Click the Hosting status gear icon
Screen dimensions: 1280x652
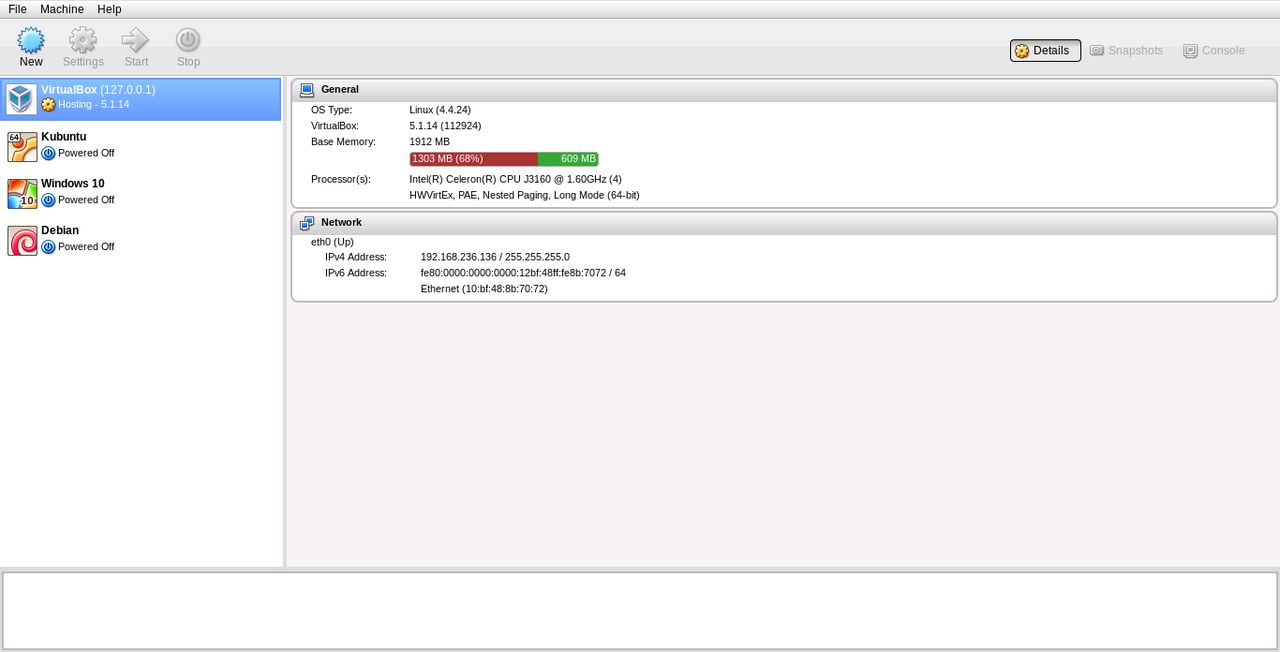(48, 104)
